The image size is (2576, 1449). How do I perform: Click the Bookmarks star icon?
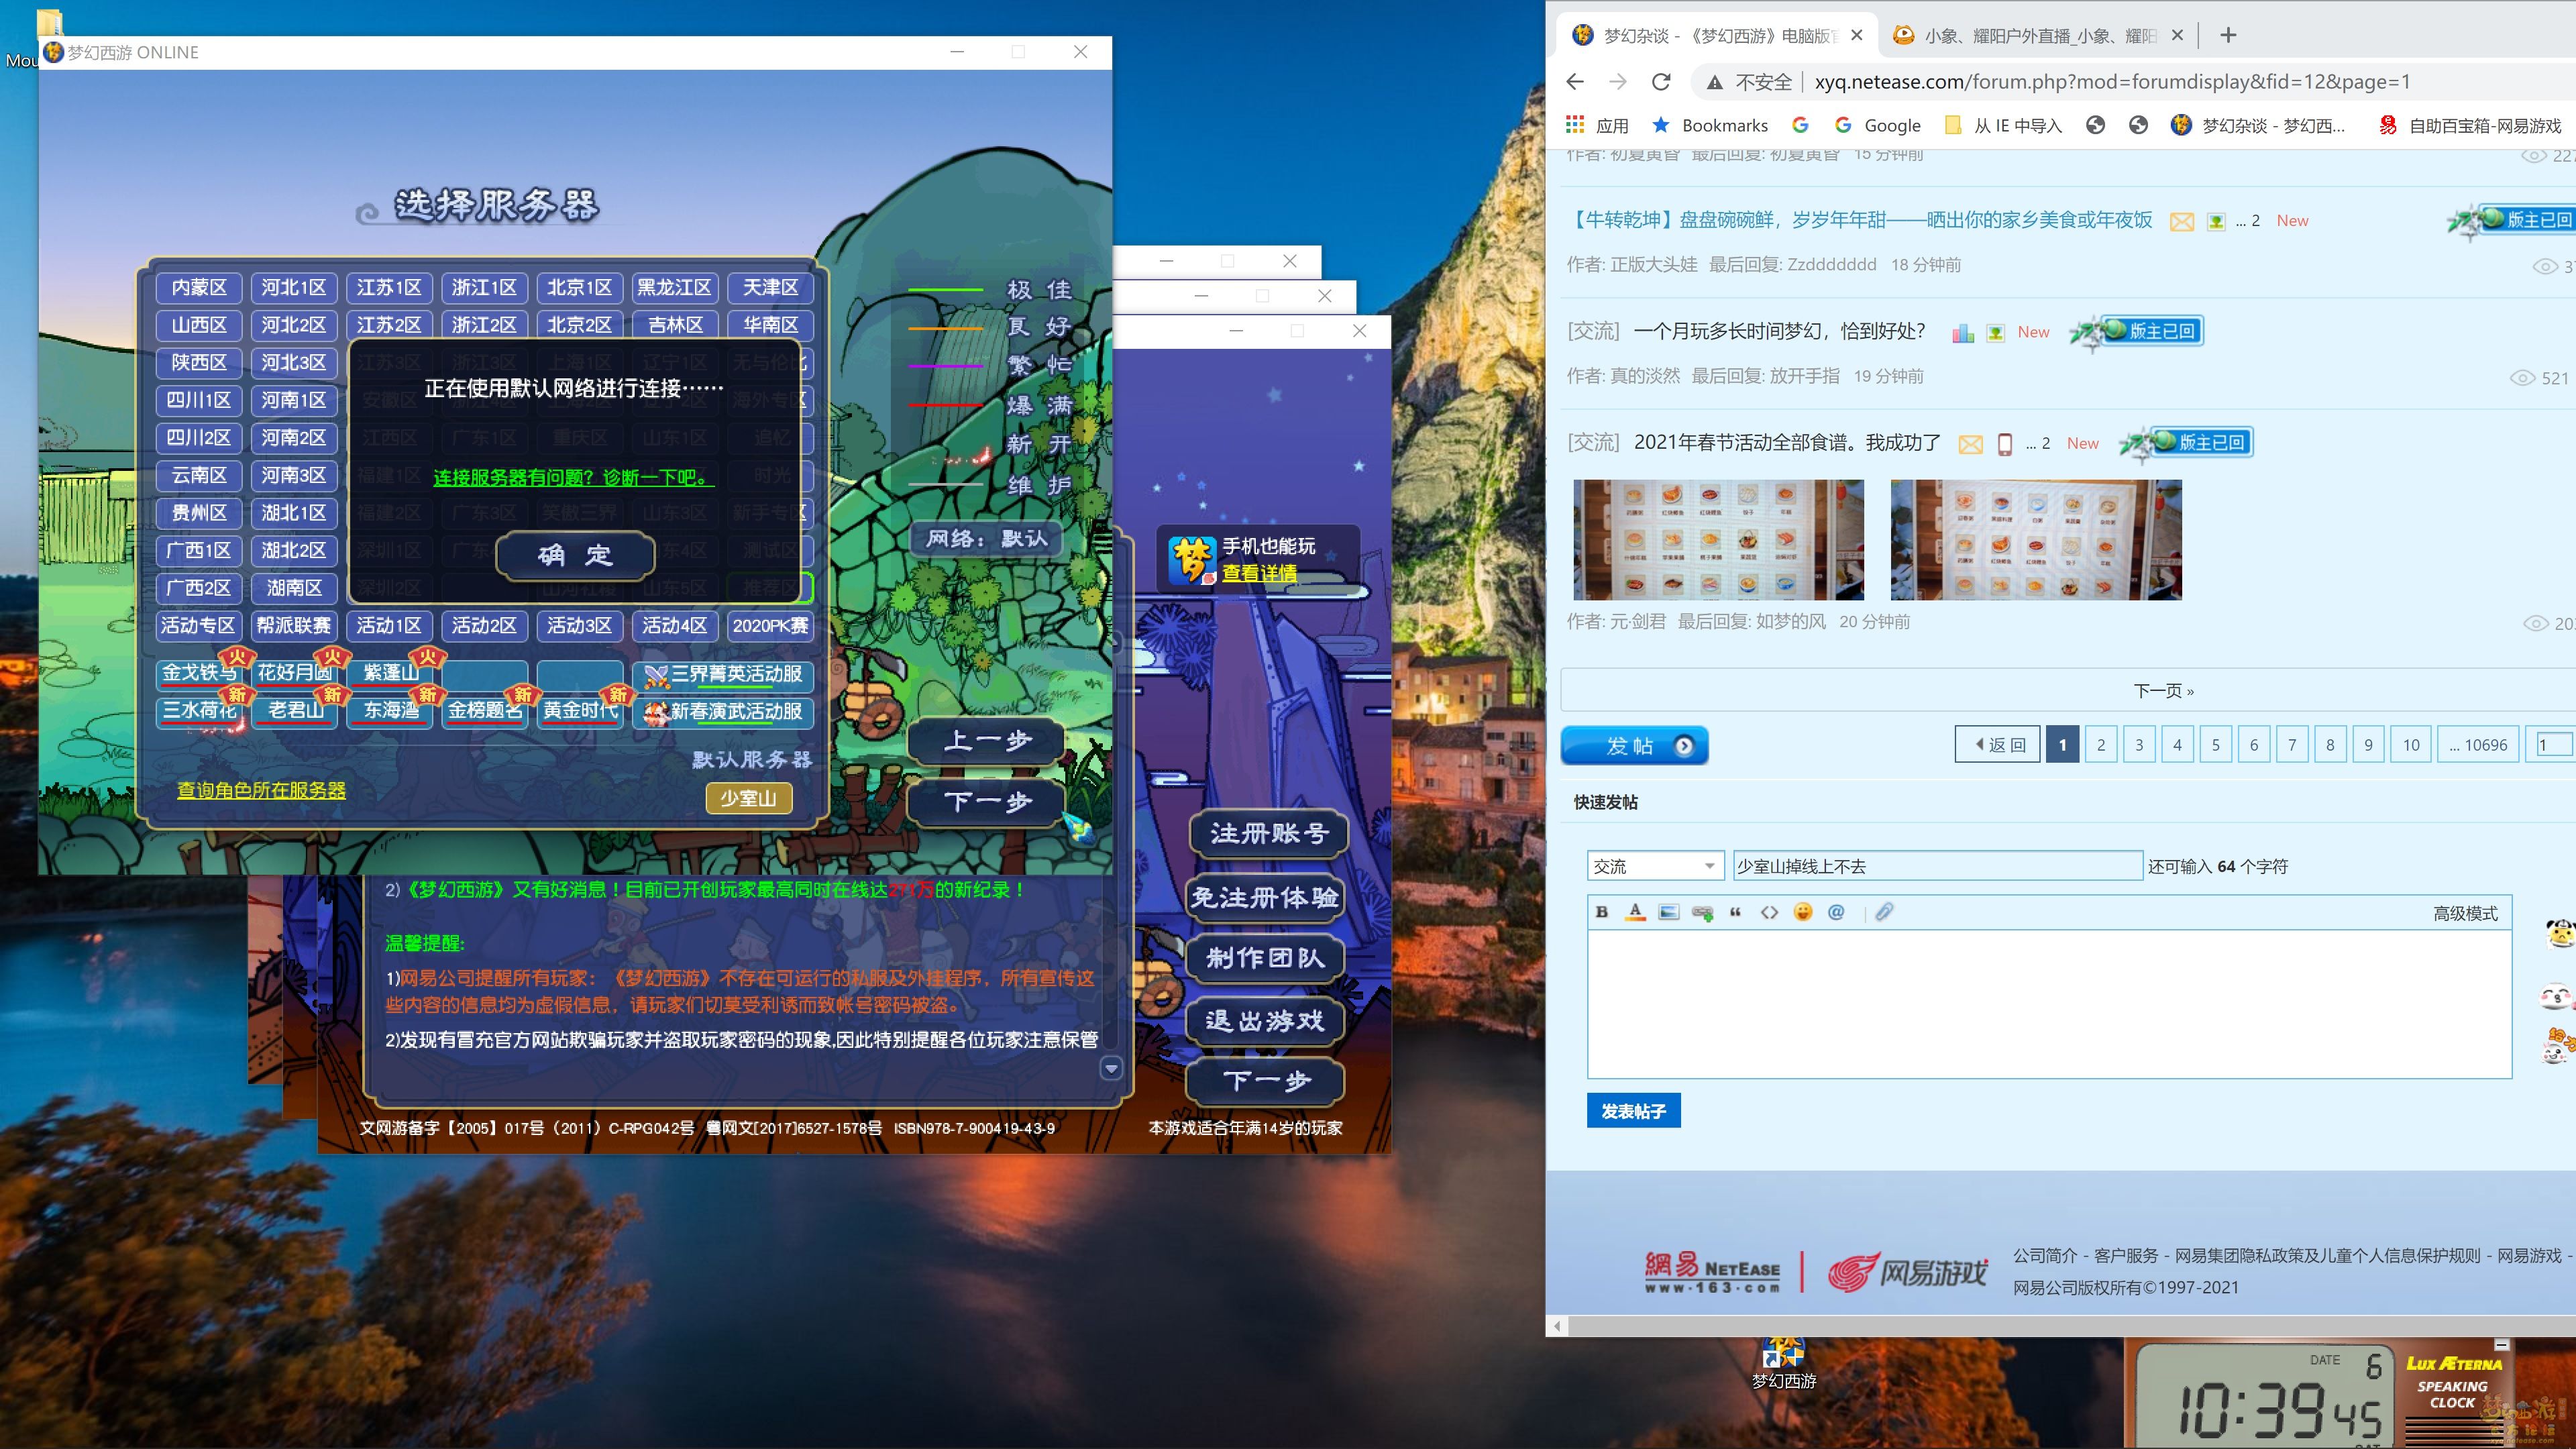point(1660,125)
